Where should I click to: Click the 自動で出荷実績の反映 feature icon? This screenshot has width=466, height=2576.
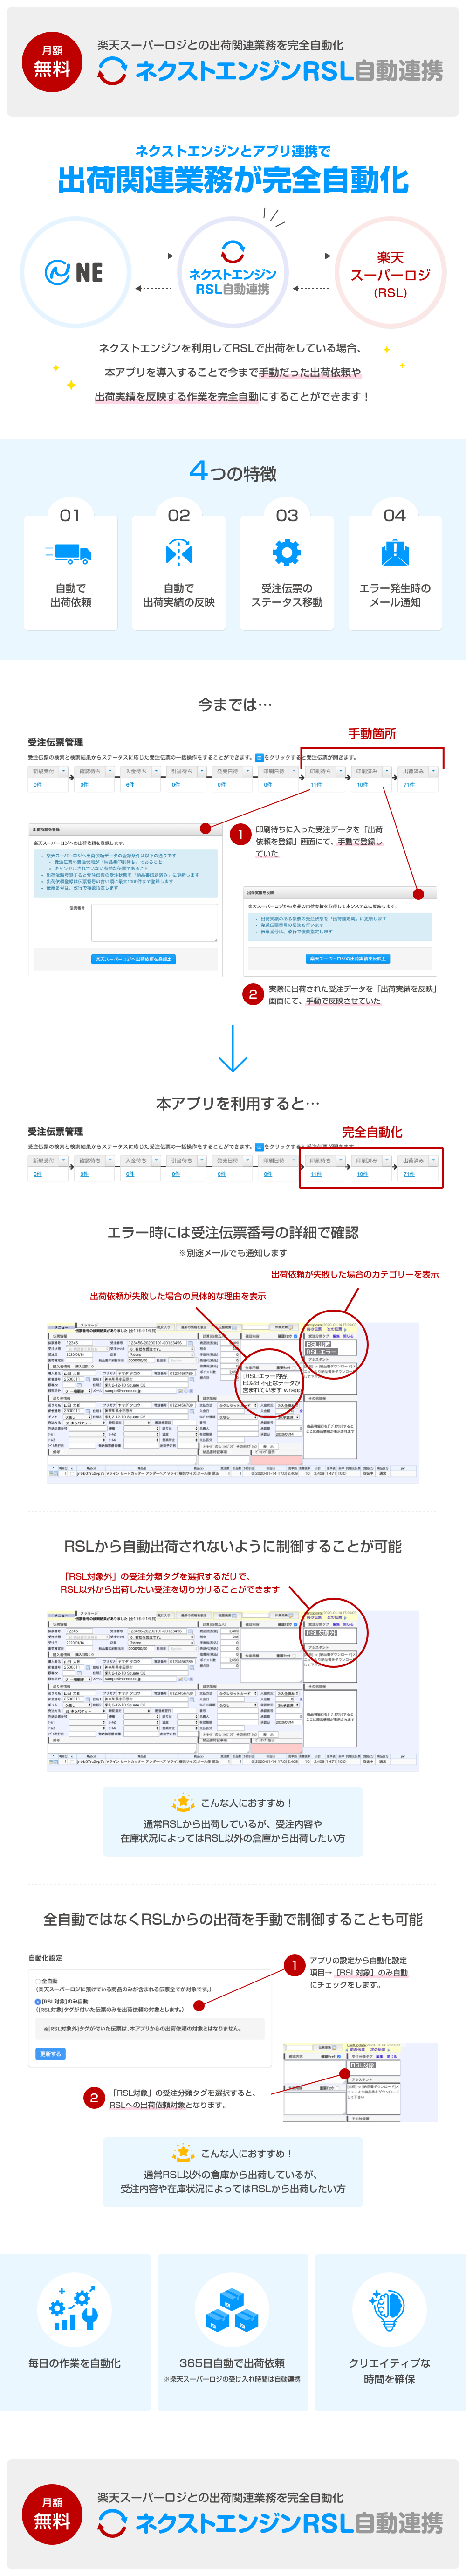pyautogui.click(x=178, y=552)
